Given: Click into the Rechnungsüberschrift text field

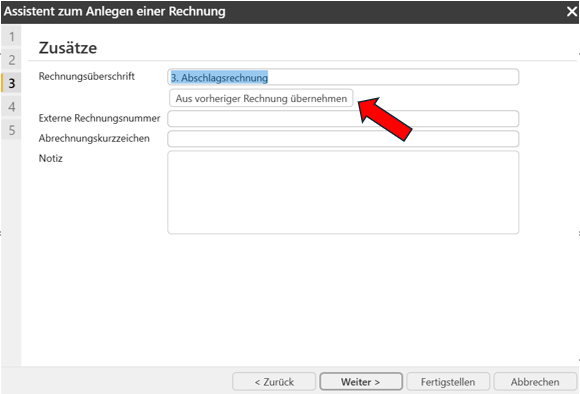Looking at the screenshot, I should tap(343, 77).
